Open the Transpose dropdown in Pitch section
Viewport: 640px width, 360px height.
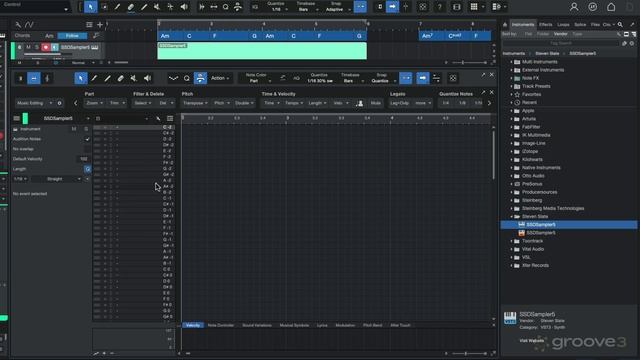pyautogui.click(x=196, y=103)
